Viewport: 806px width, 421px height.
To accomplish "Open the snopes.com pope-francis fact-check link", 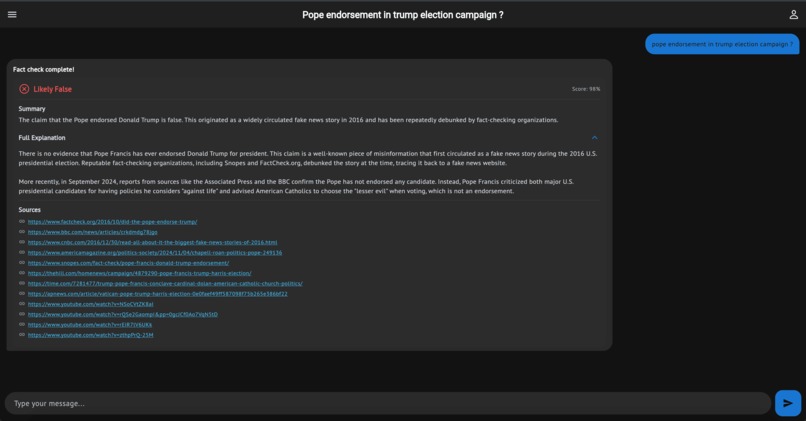I will tap(129, 263).
